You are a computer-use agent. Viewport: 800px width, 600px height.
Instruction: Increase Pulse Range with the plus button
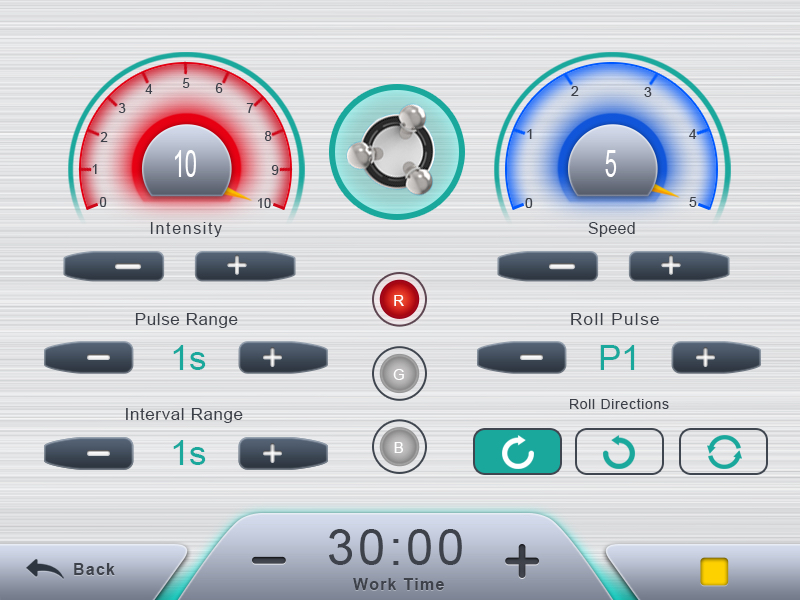[x=283, y=357]
